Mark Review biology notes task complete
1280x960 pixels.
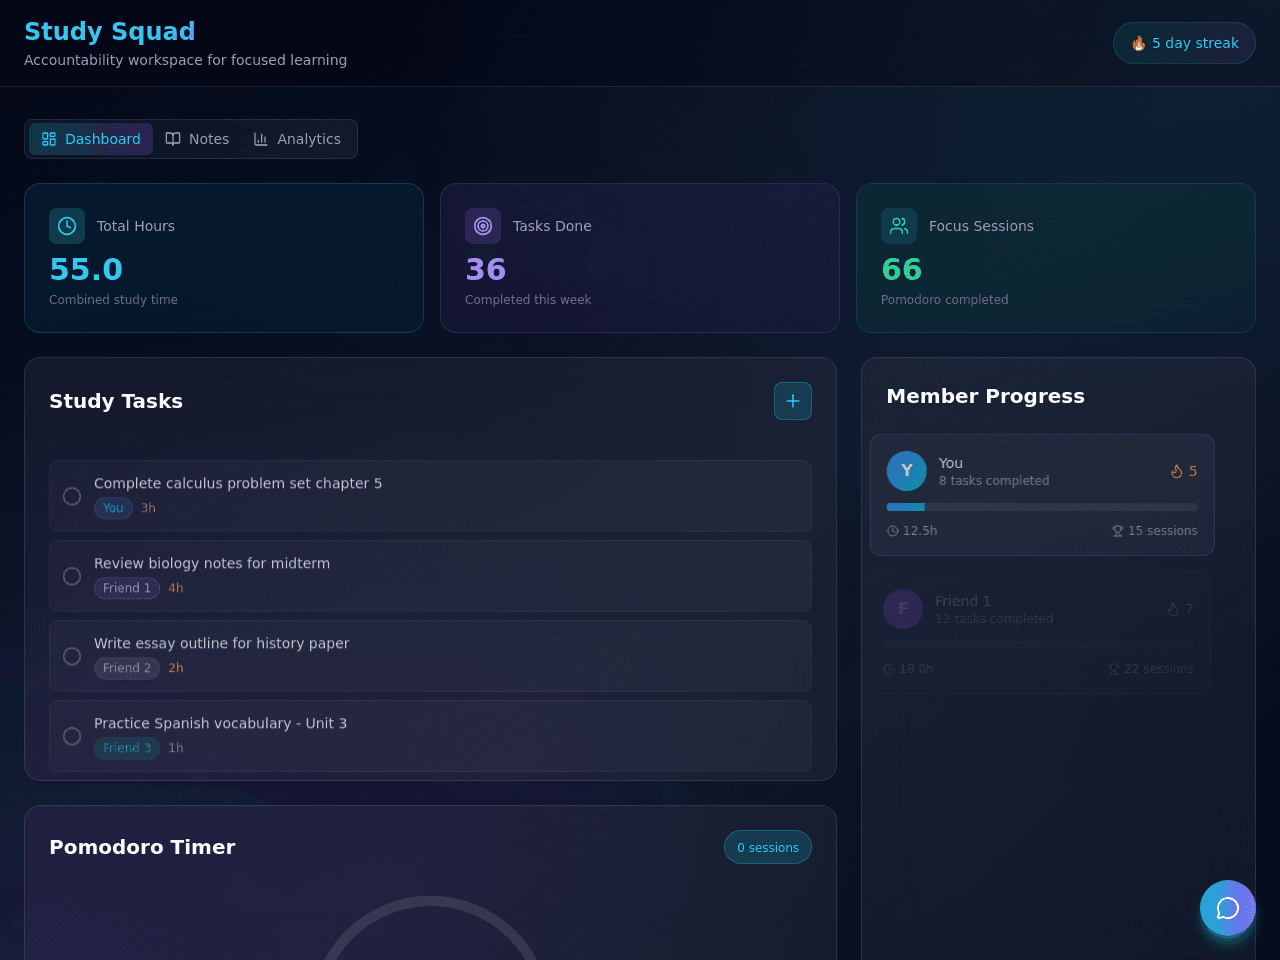coord(72,576)
